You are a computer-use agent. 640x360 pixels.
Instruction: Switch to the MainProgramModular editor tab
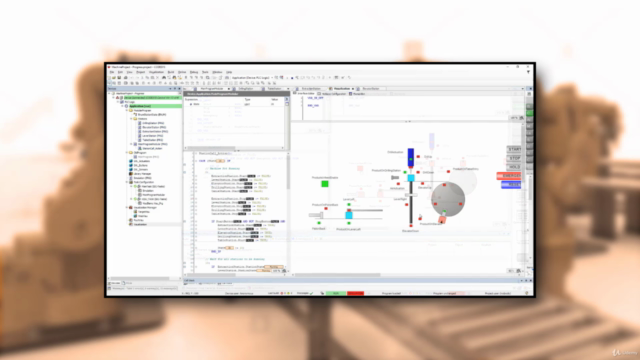(x=212, y=89)
